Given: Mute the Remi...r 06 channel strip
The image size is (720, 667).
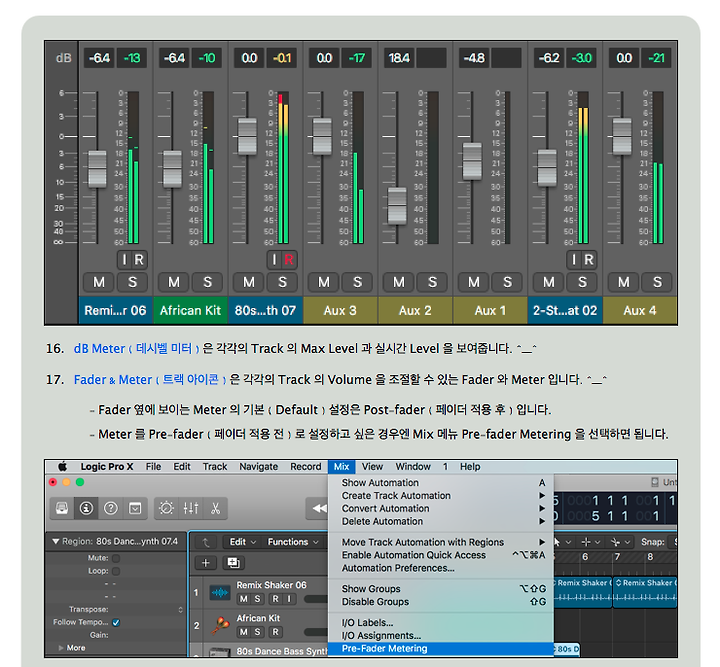Looking at the screenshot, I should (99, 282).
